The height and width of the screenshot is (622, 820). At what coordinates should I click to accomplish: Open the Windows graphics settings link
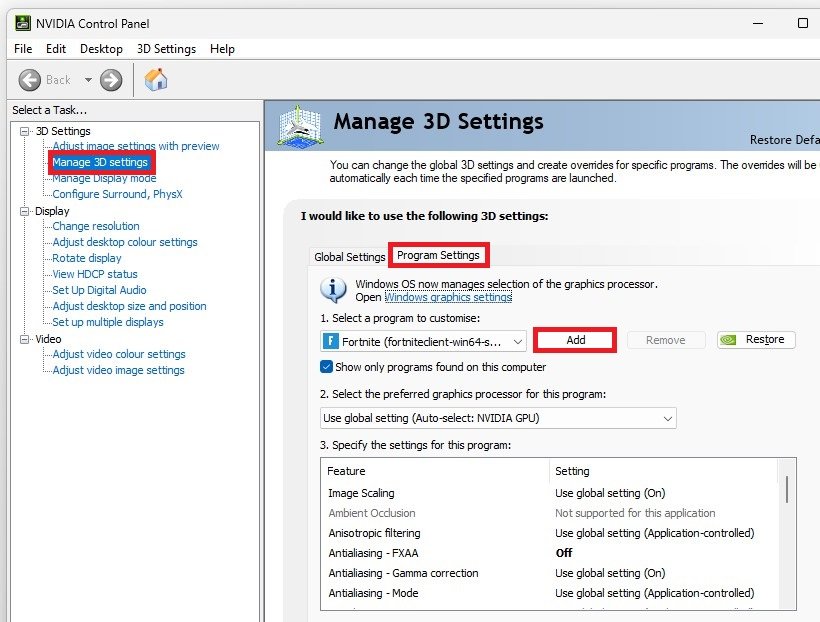(x=448, y=297)
